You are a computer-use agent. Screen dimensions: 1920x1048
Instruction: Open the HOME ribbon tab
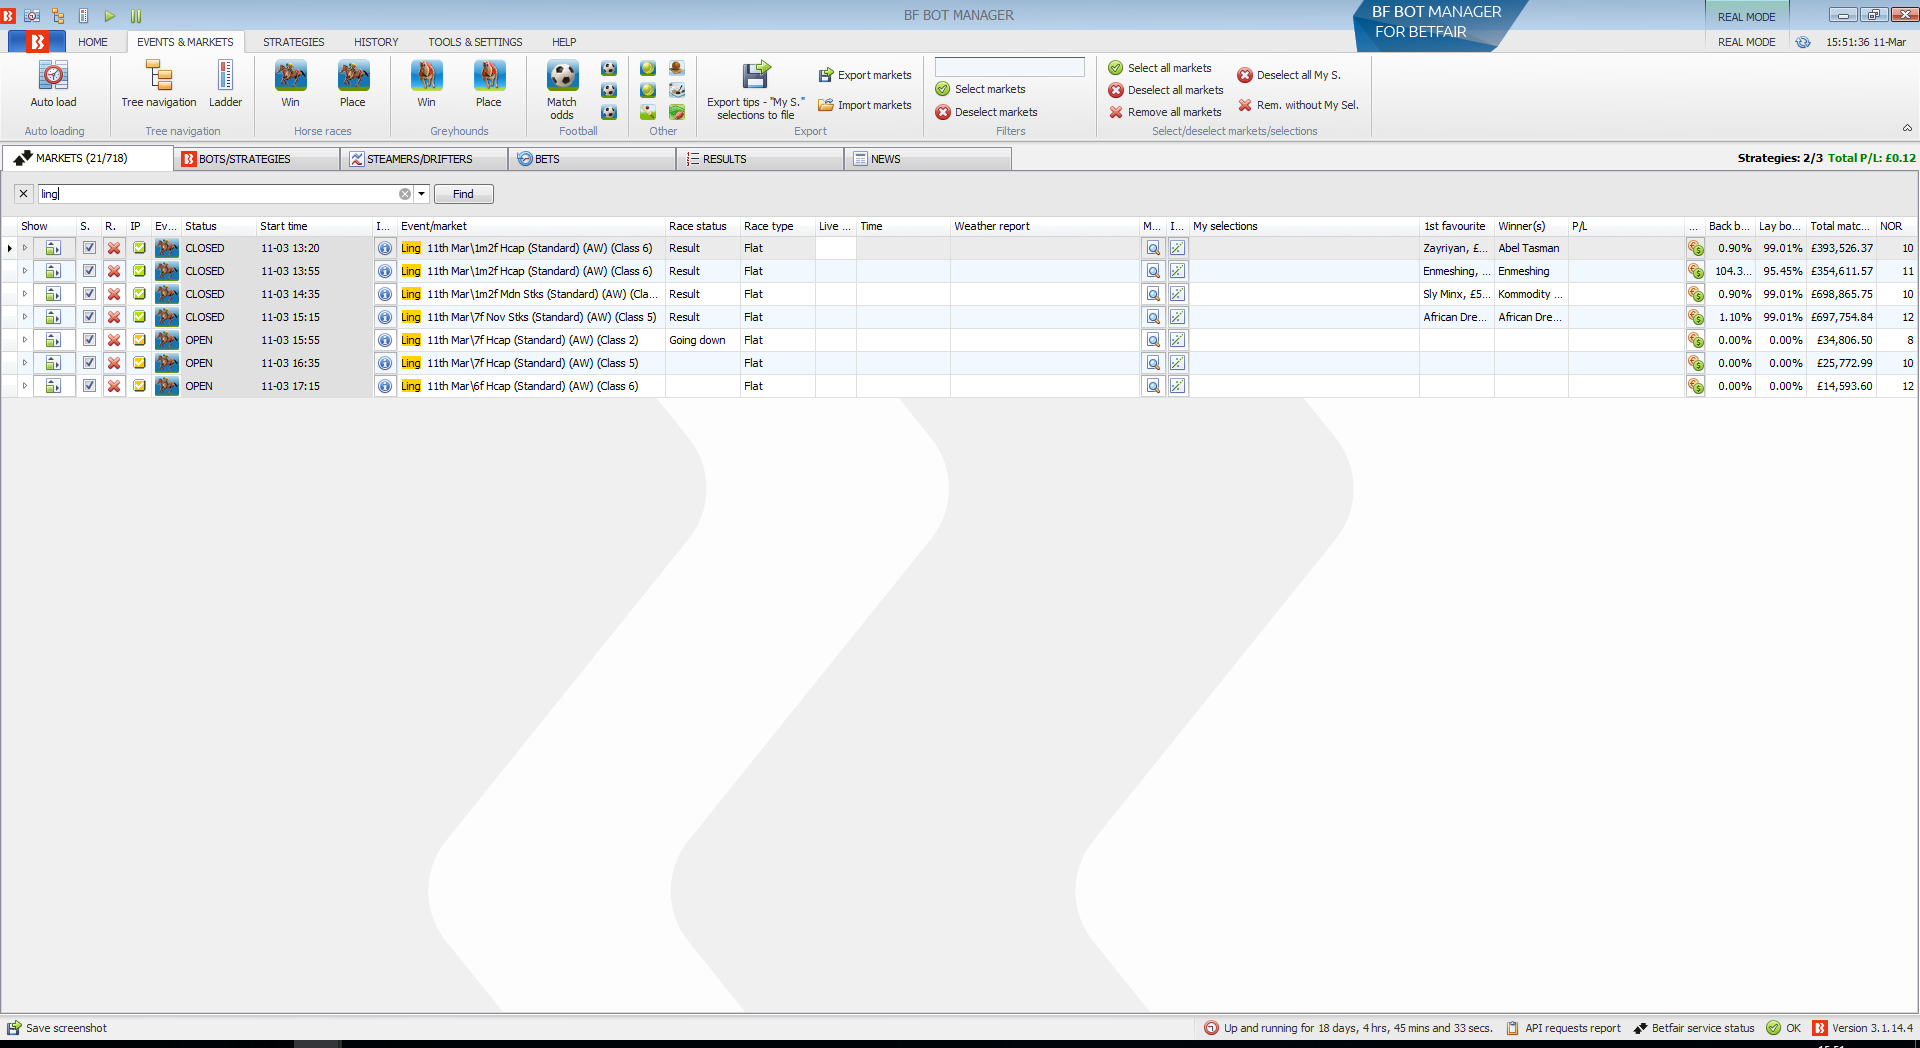(93, 42)
